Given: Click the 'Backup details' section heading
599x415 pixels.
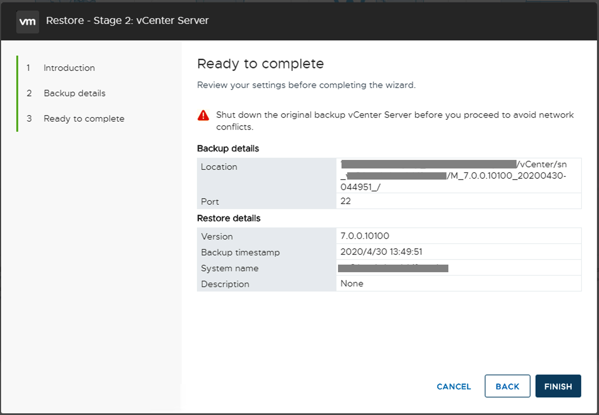Looking at the screenshot, I should [228, 148].
